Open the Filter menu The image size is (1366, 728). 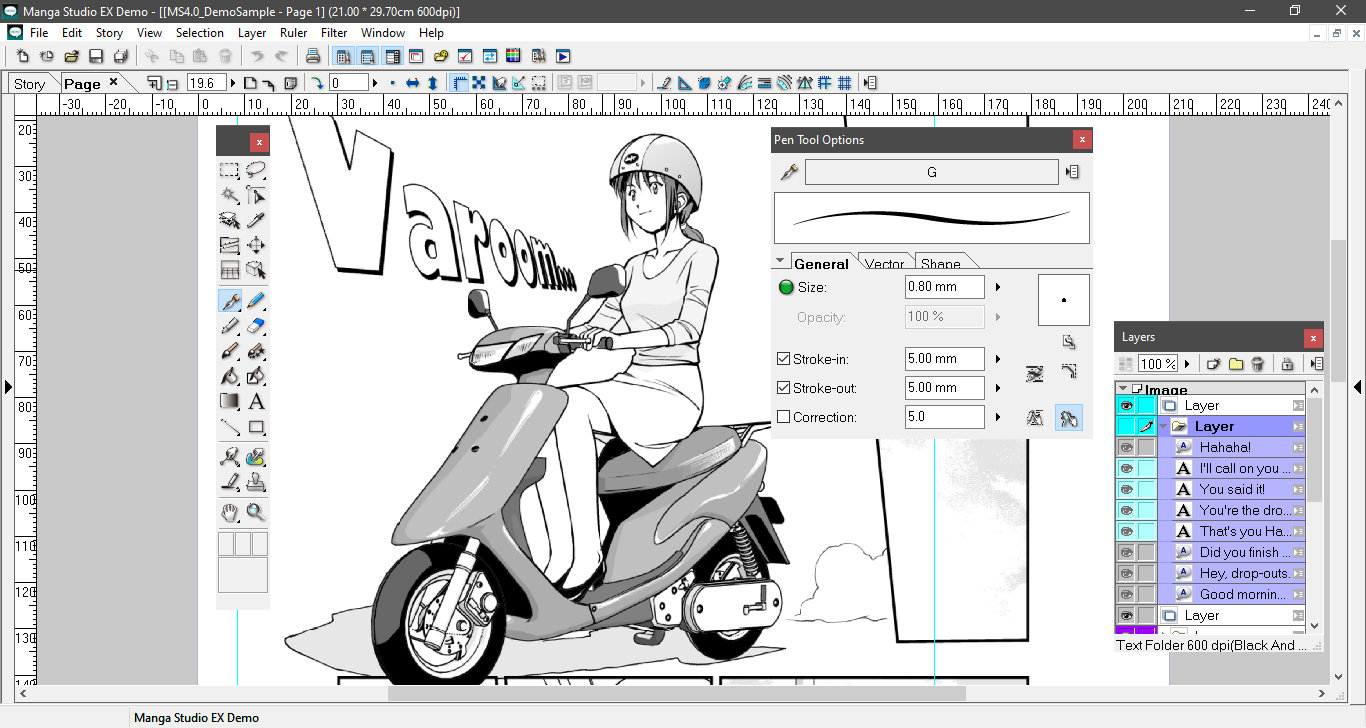[x=334, y=33]
